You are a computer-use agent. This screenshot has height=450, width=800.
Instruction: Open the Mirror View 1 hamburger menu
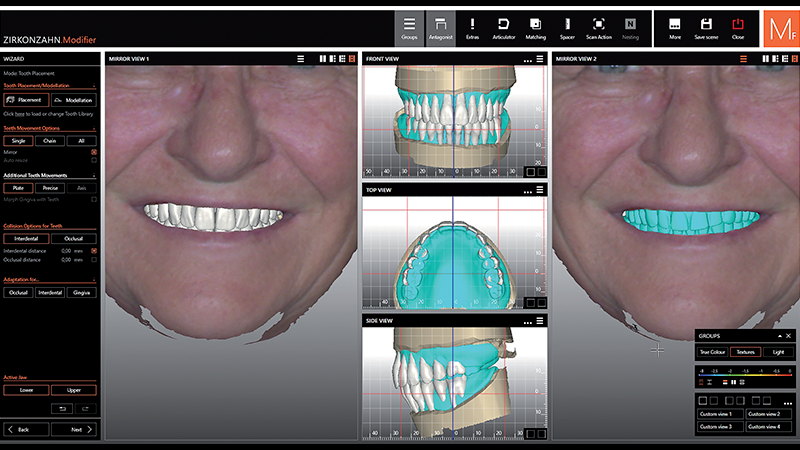click(300, 60)
